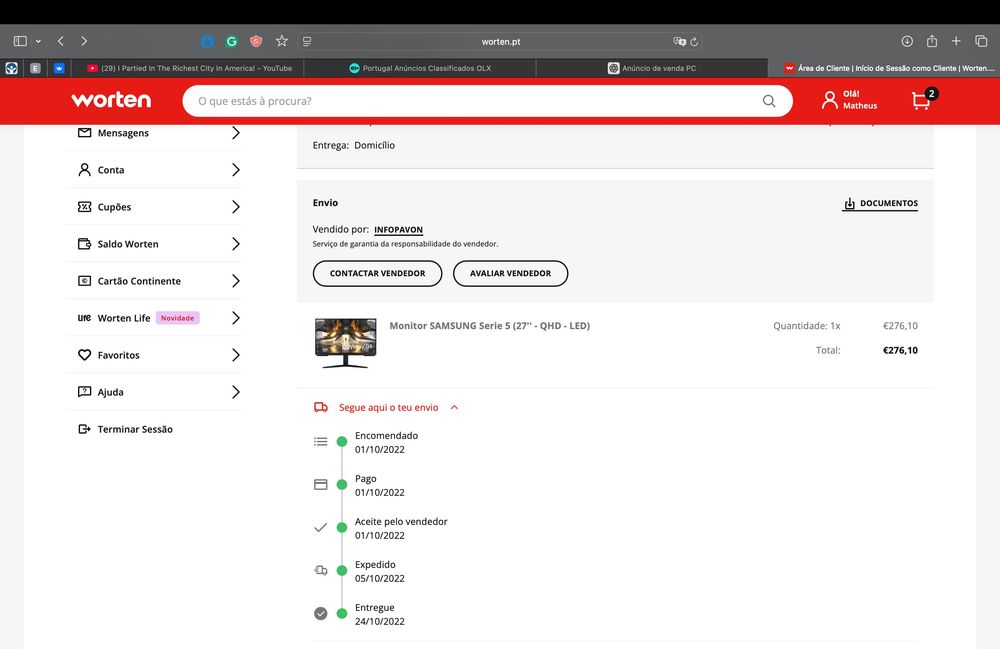Click the star bookmark icon in toolbar

coord(282,41)
